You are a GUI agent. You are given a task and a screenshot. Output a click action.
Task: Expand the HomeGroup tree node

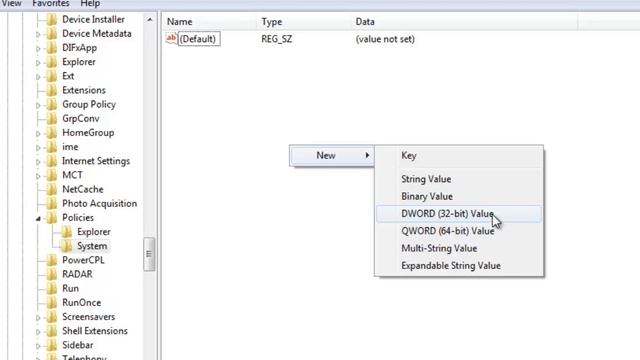point(38,134)
